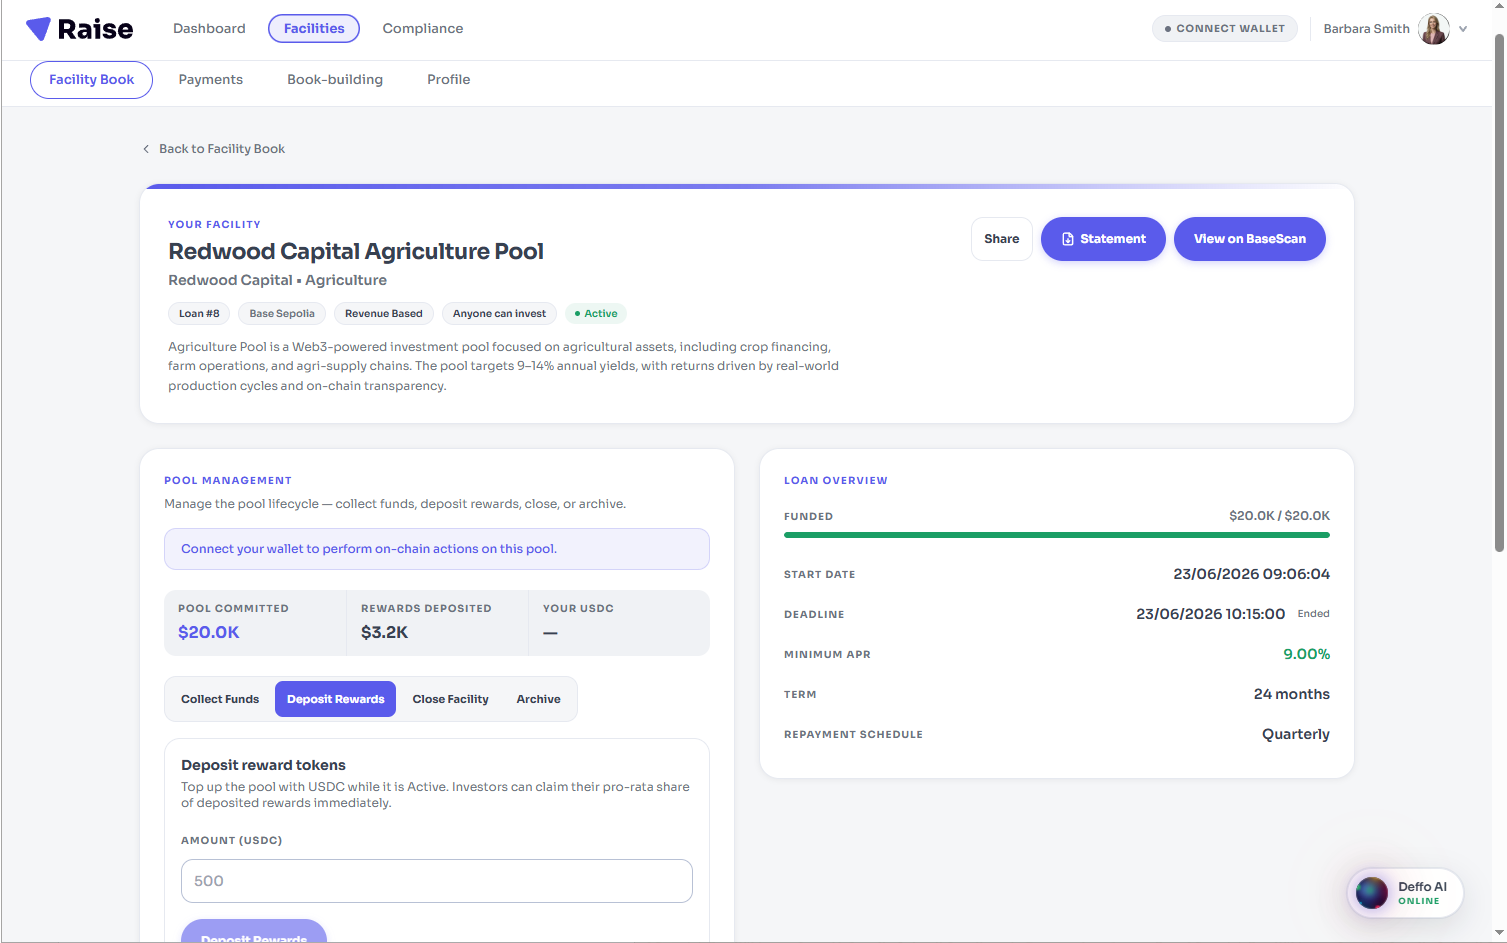Screen dimensions: 1507x943
Task: Open Barbara Smith's profile avatar
Action: coord(1433,29)
